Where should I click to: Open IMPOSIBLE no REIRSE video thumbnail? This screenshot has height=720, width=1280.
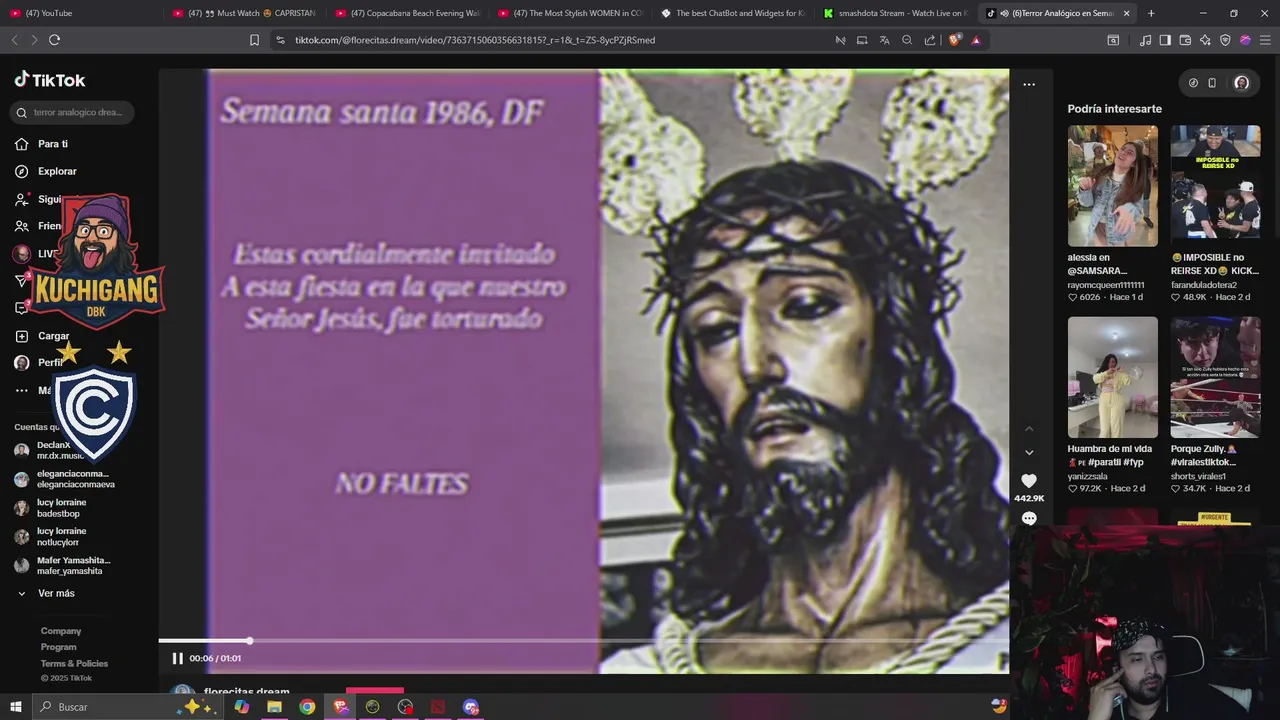(x=1216, y=186)
